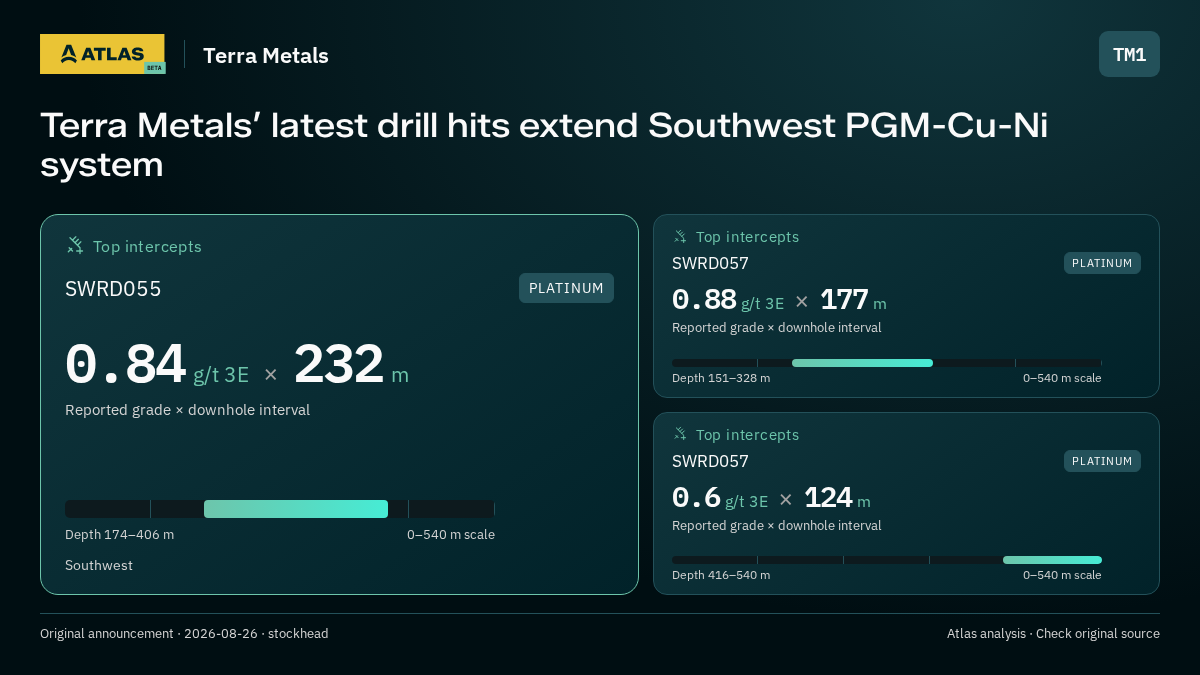Image resolution: width=1200 pixels, height=675 pixels.
Task: Click the Terra Metals company name
Action: 266,56
